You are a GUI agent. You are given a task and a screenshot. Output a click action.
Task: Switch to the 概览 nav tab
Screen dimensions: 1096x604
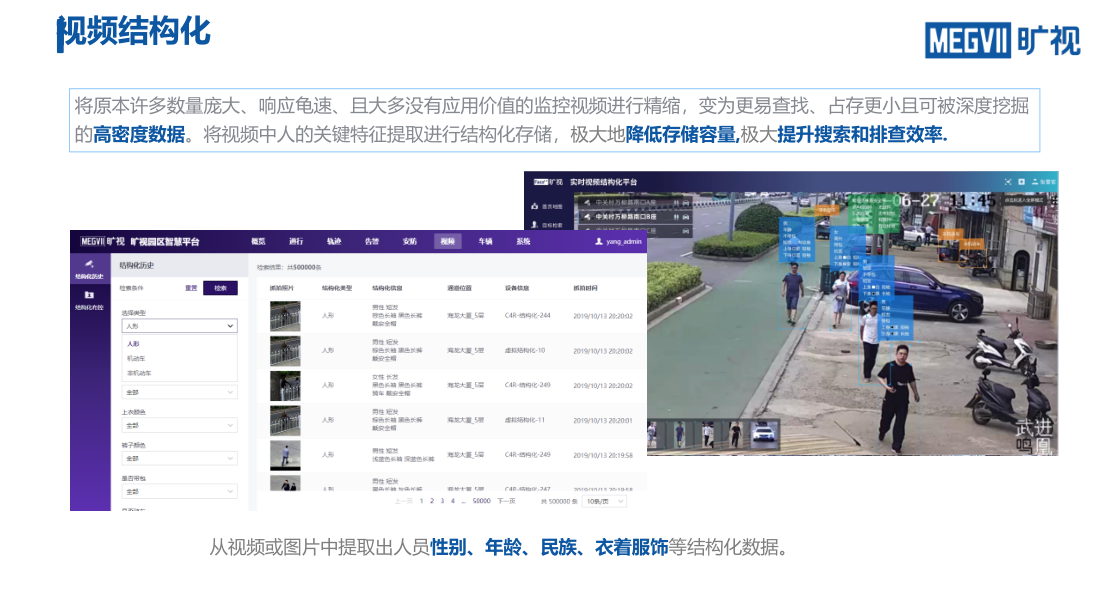click(x=259, y=241)
